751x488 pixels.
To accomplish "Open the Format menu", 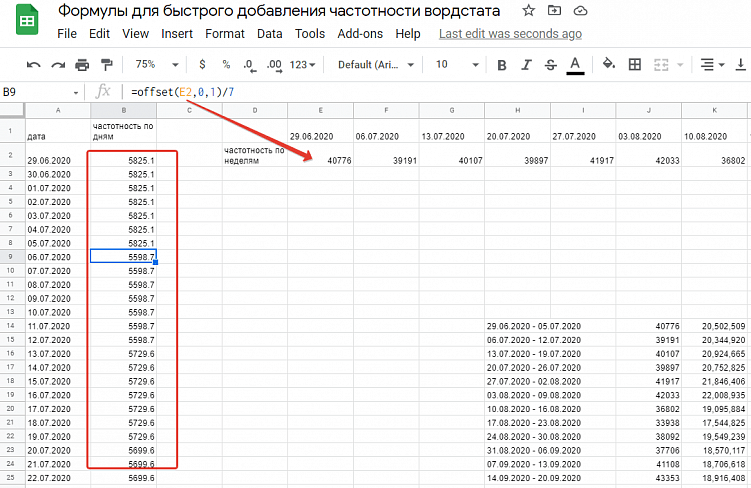I will pos(225,34).
